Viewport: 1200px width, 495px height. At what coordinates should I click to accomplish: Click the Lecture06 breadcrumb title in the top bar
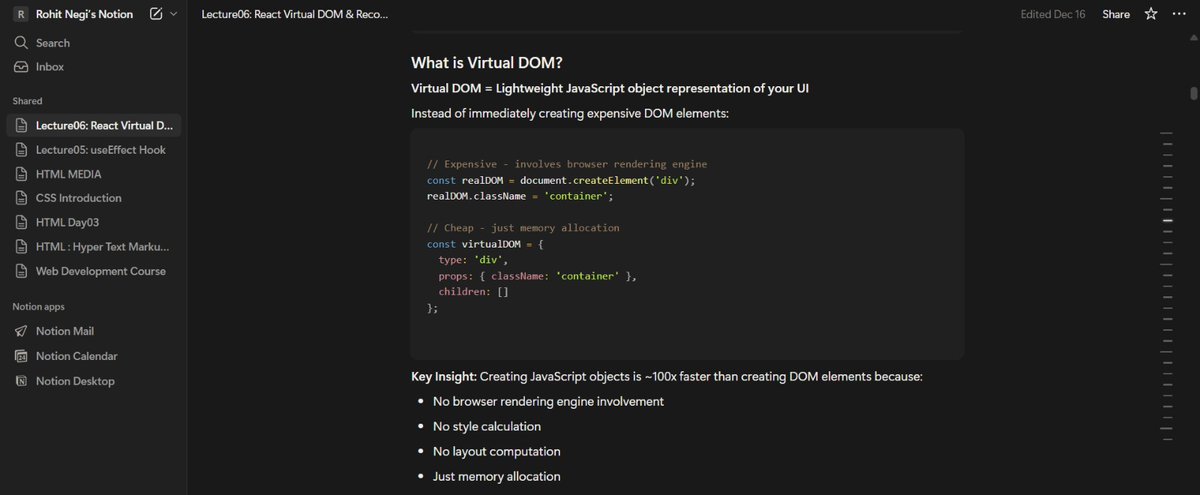tap(295, 15)
